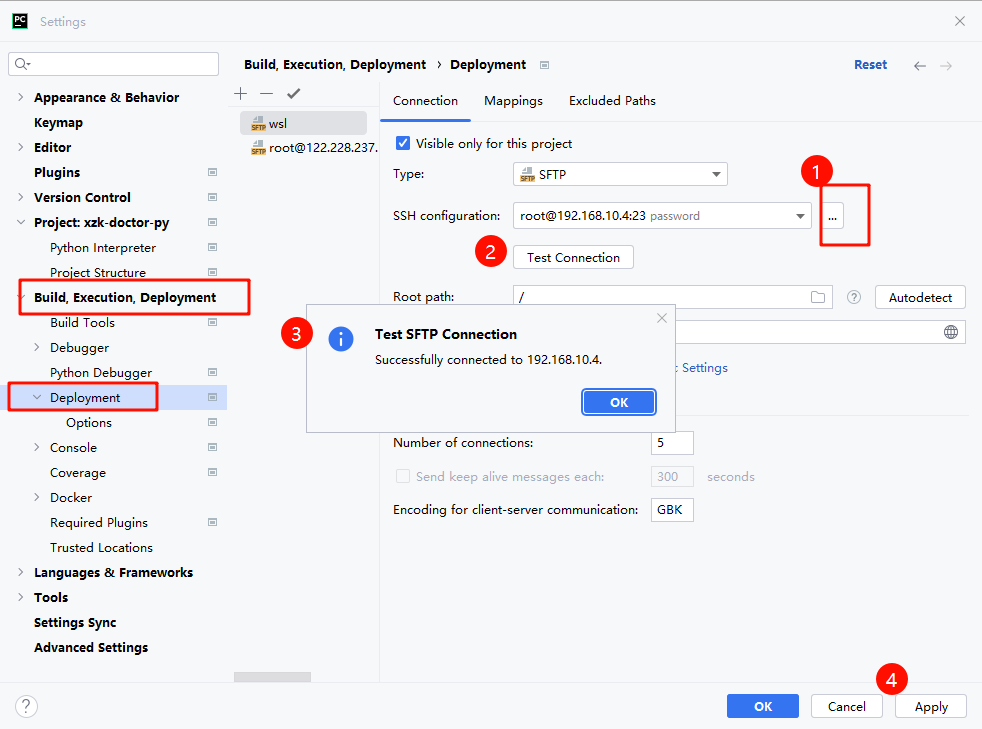Click the SSH configuration browse ellipsis button
The width and height of the screenshot is (982, 729).
832,216
